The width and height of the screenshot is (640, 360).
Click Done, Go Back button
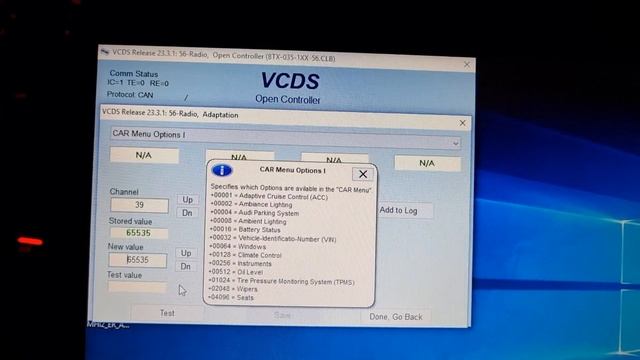[x=396, y=317]
